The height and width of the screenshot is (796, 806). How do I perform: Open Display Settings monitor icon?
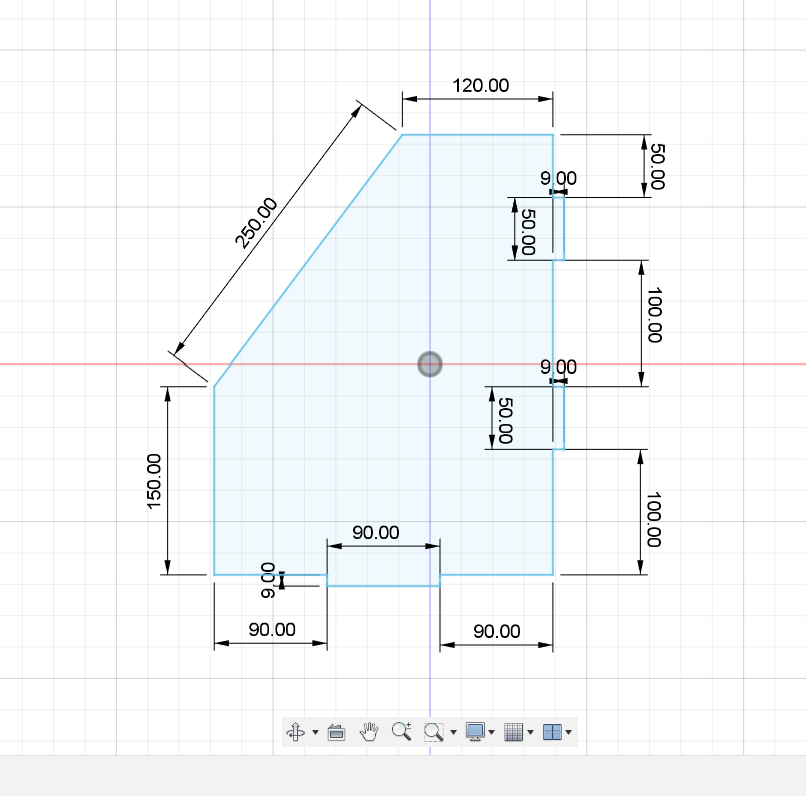click(x=475, y=731)
